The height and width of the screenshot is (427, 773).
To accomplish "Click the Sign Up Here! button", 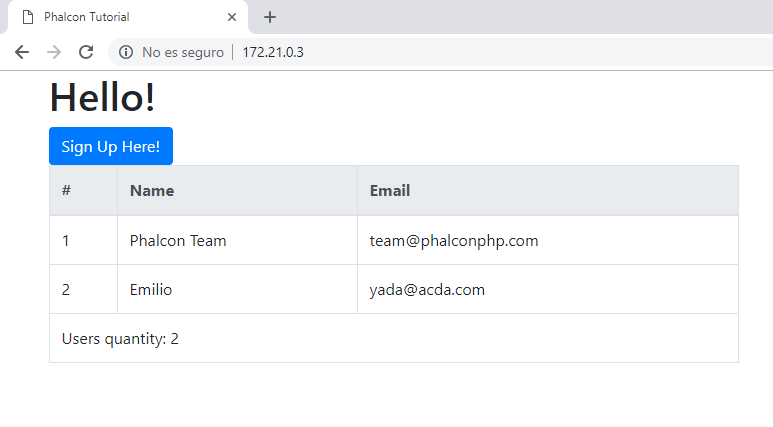I will tap(111, 146).
